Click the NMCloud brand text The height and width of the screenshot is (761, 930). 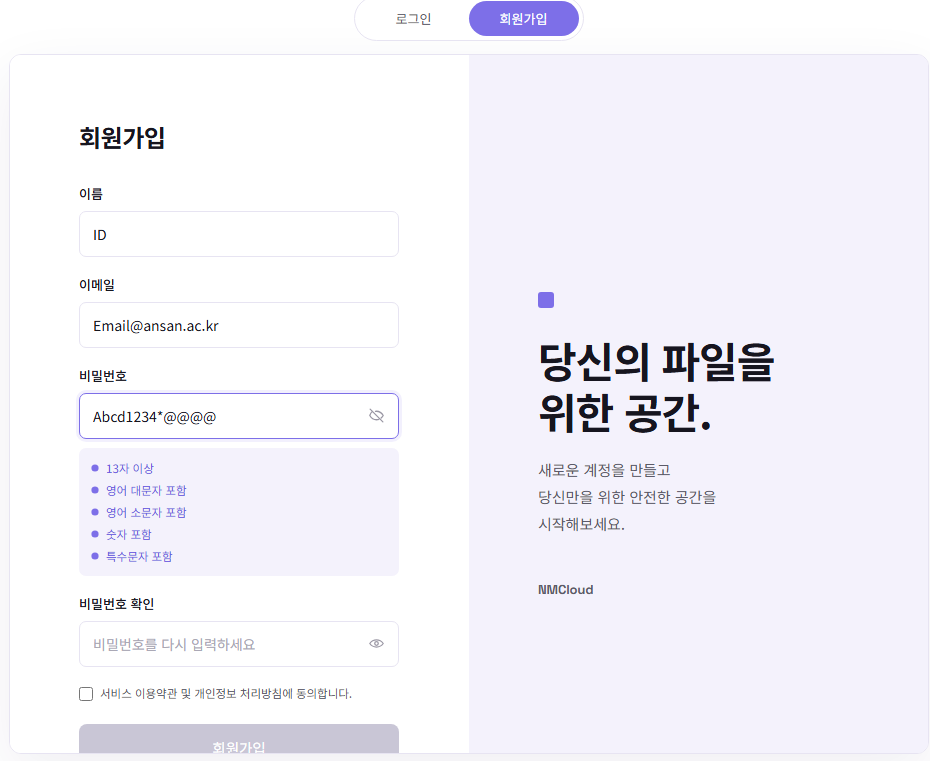click(x=565, y=590)
